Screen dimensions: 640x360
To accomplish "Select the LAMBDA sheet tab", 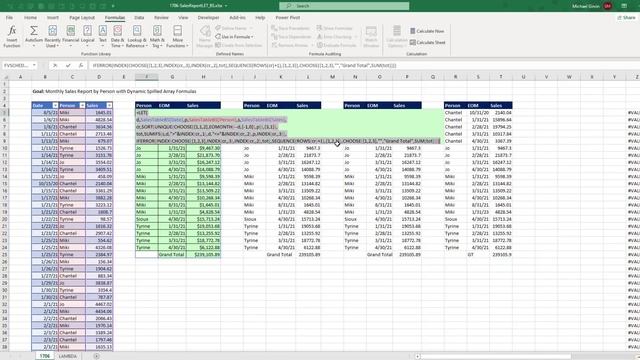I will 67,356.
